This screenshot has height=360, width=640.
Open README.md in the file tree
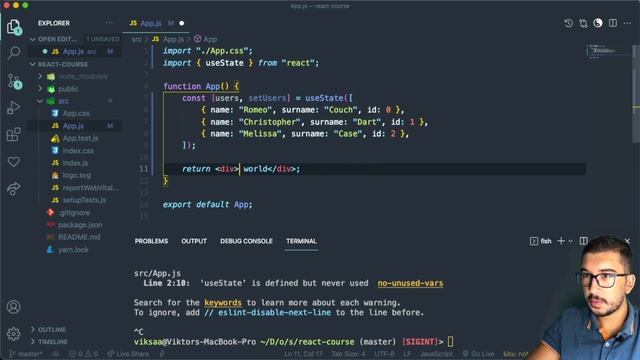click(79, 237)
